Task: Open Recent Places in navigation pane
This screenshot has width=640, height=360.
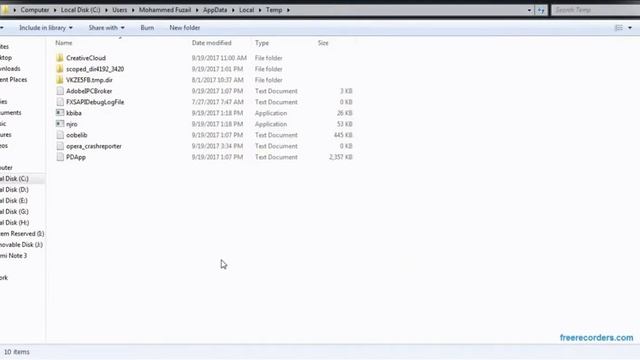Action: (13, 80)
